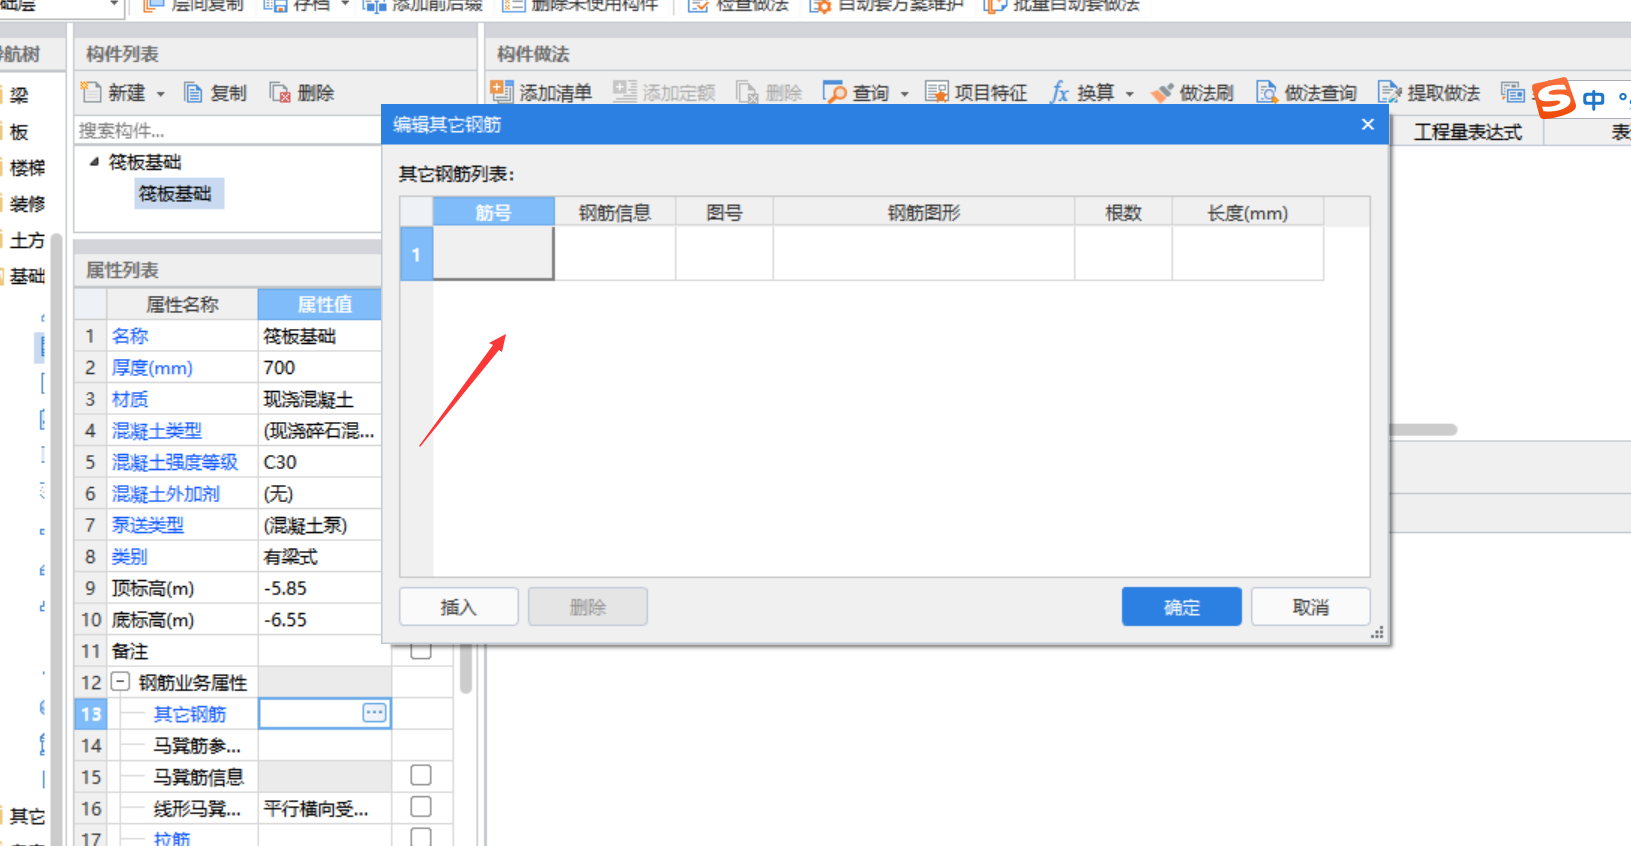The width and height of the screenshot is (1631, 846).
Task: Select 土方 in the navigation tree
Action: click(28, 240)
